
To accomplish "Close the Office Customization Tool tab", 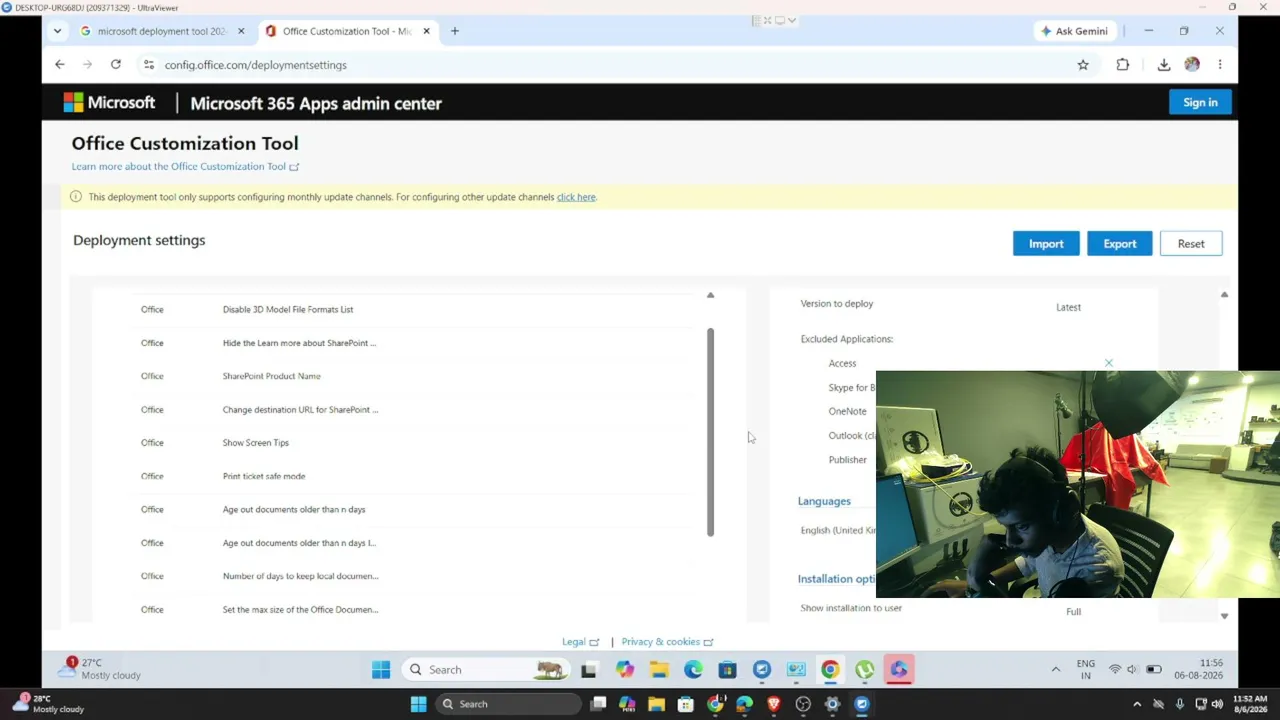I will click(x=426, y=31).
